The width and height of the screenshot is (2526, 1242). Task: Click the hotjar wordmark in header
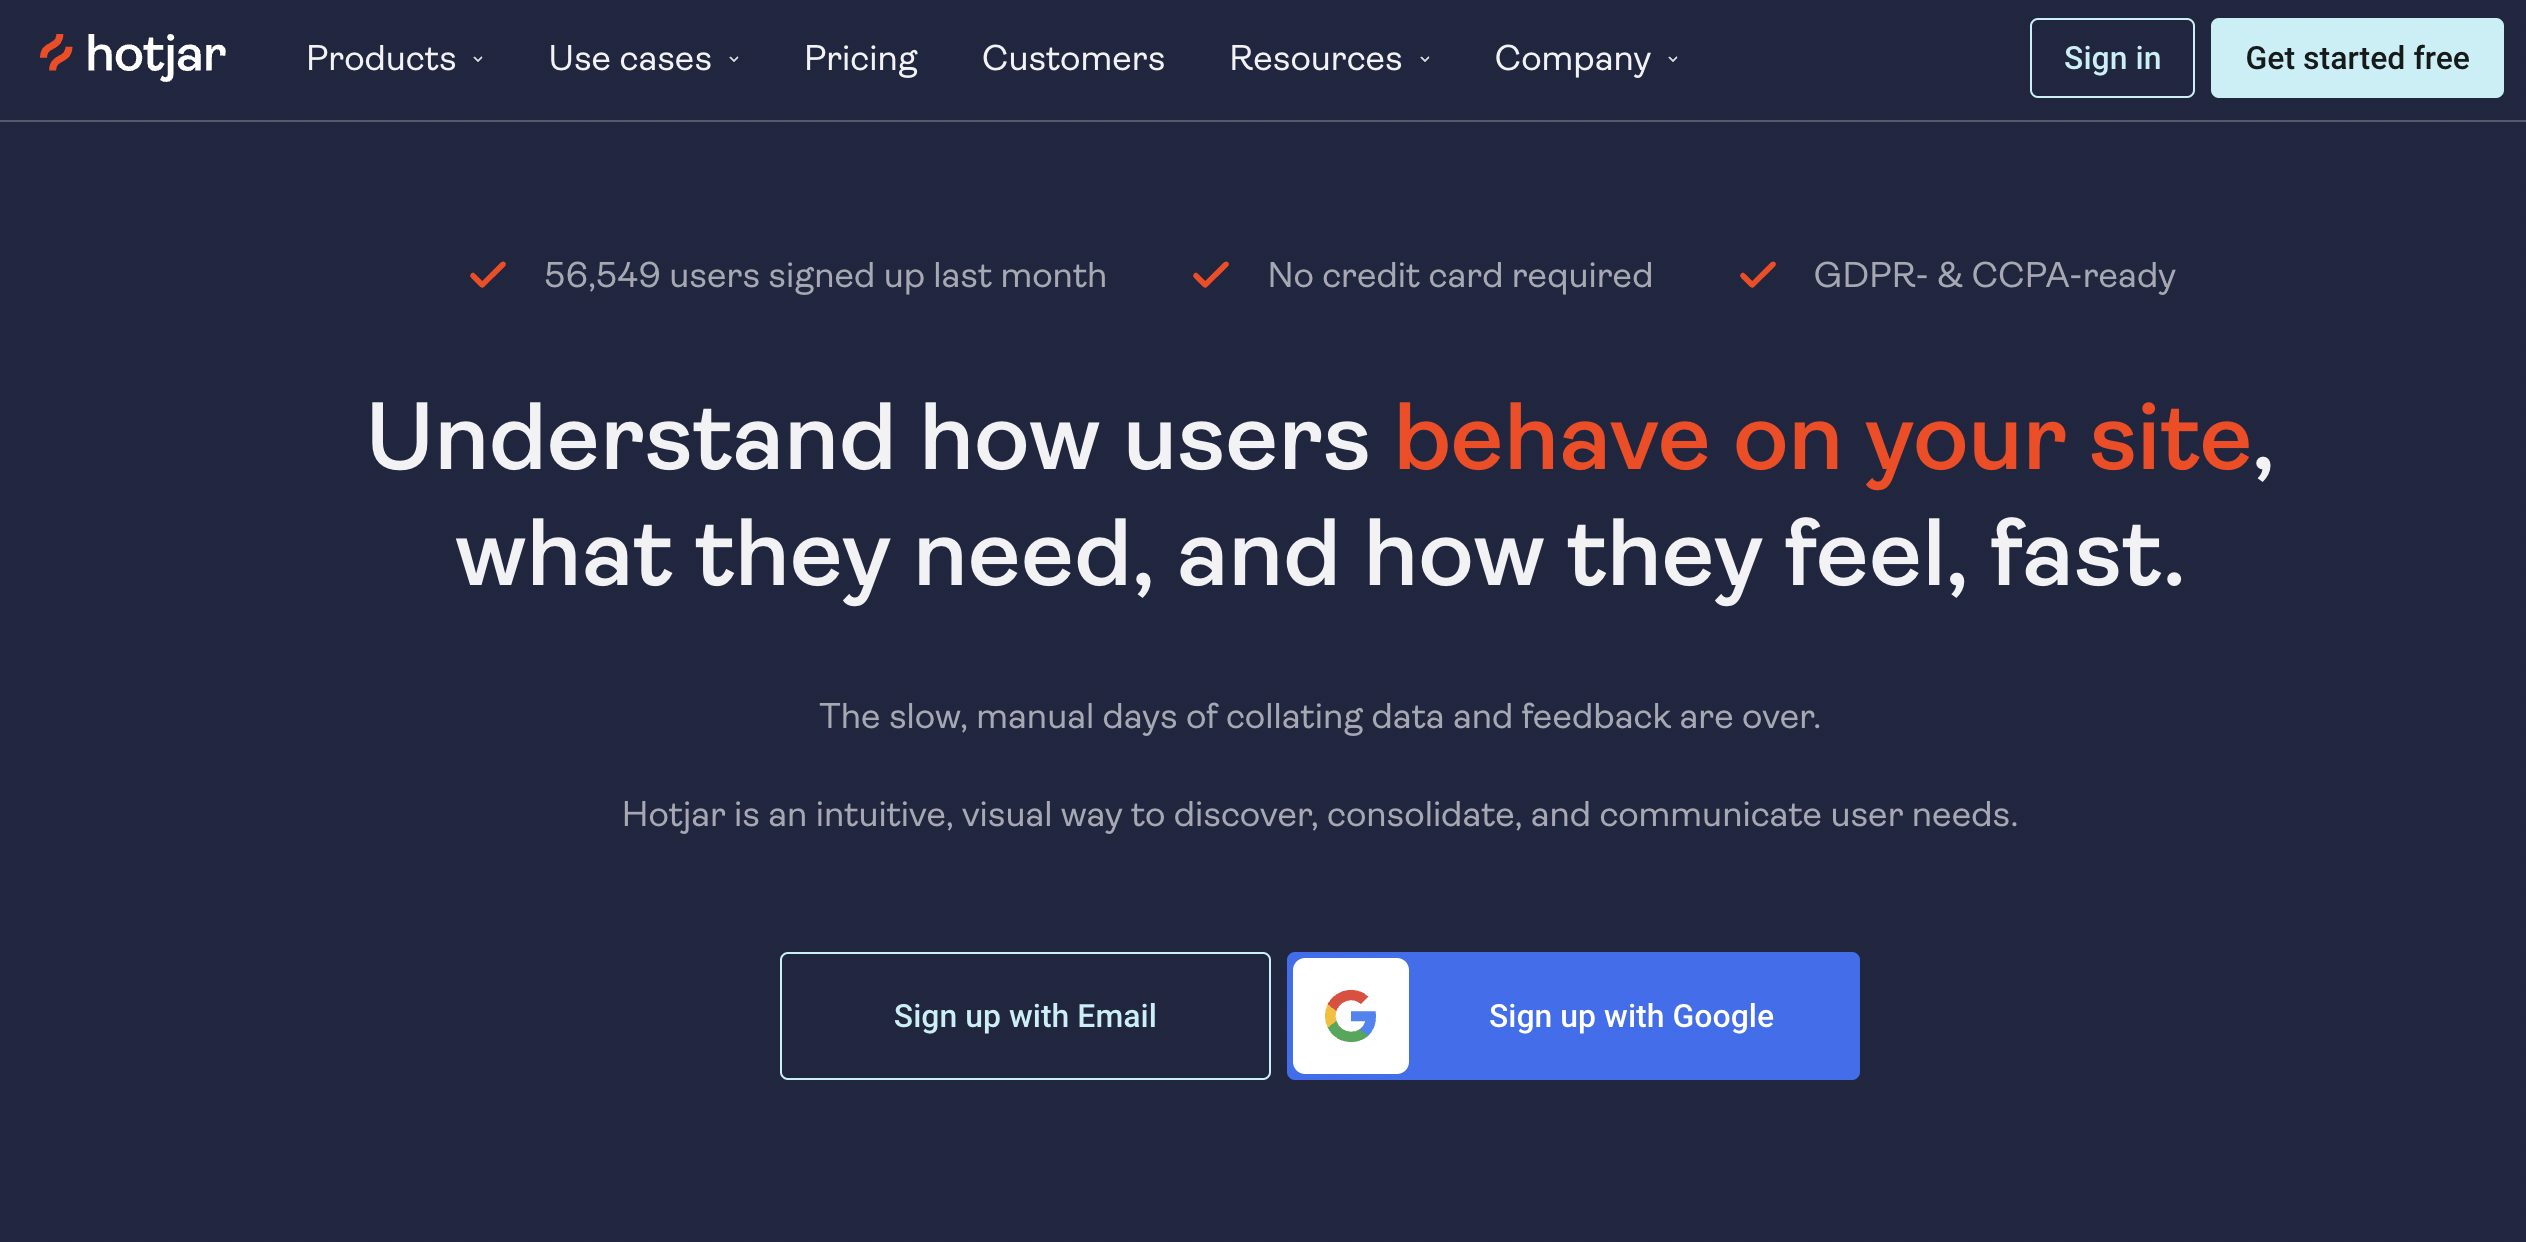[156, 55]
